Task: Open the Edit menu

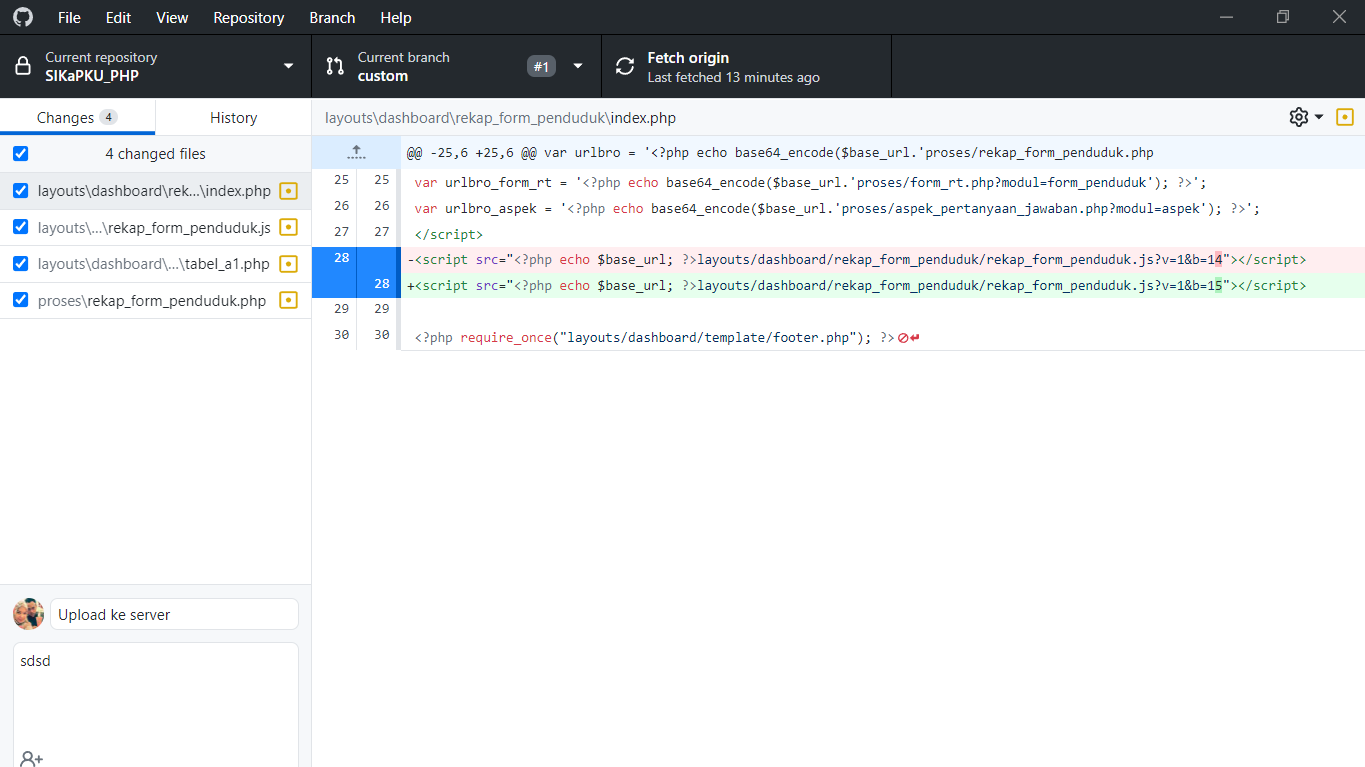Action: pos(118,17)
